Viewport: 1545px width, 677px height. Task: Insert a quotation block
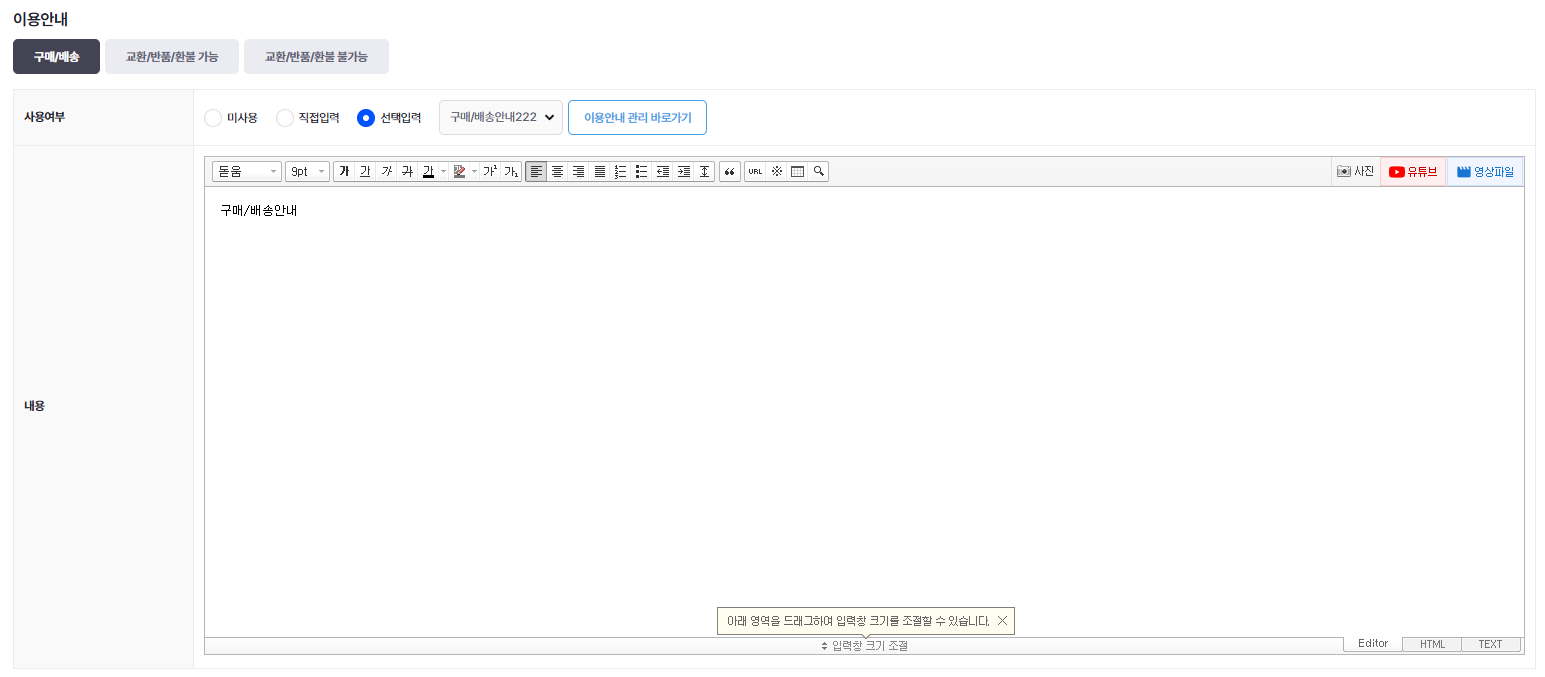click(x=730, y=171)
